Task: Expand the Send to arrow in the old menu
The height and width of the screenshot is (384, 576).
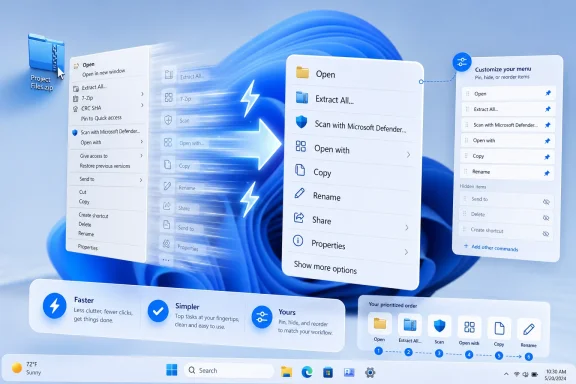Action: click(x=141, y=180)
